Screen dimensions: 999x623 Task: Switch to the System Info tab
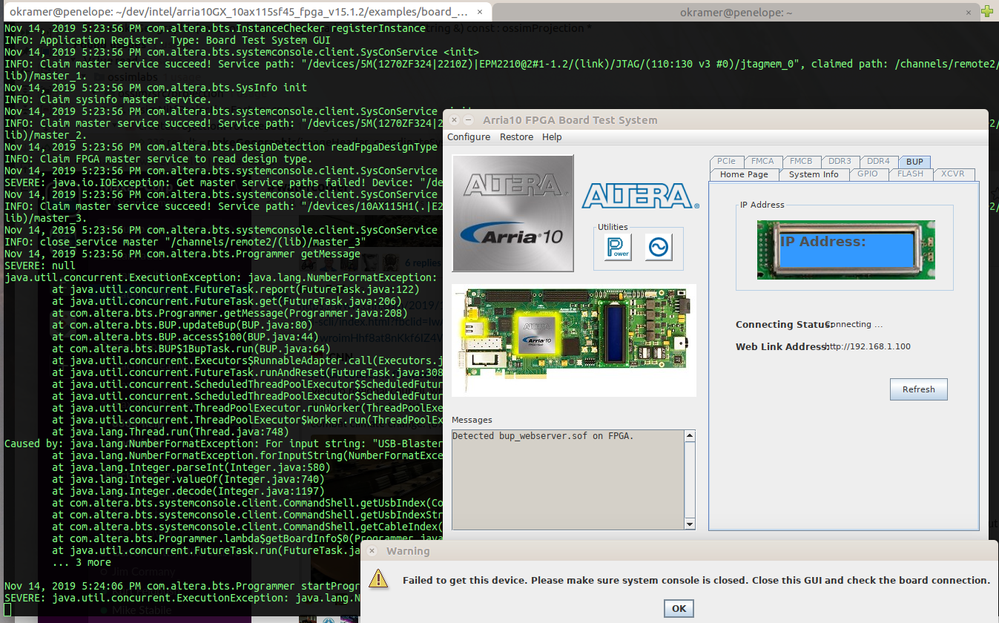812,174
